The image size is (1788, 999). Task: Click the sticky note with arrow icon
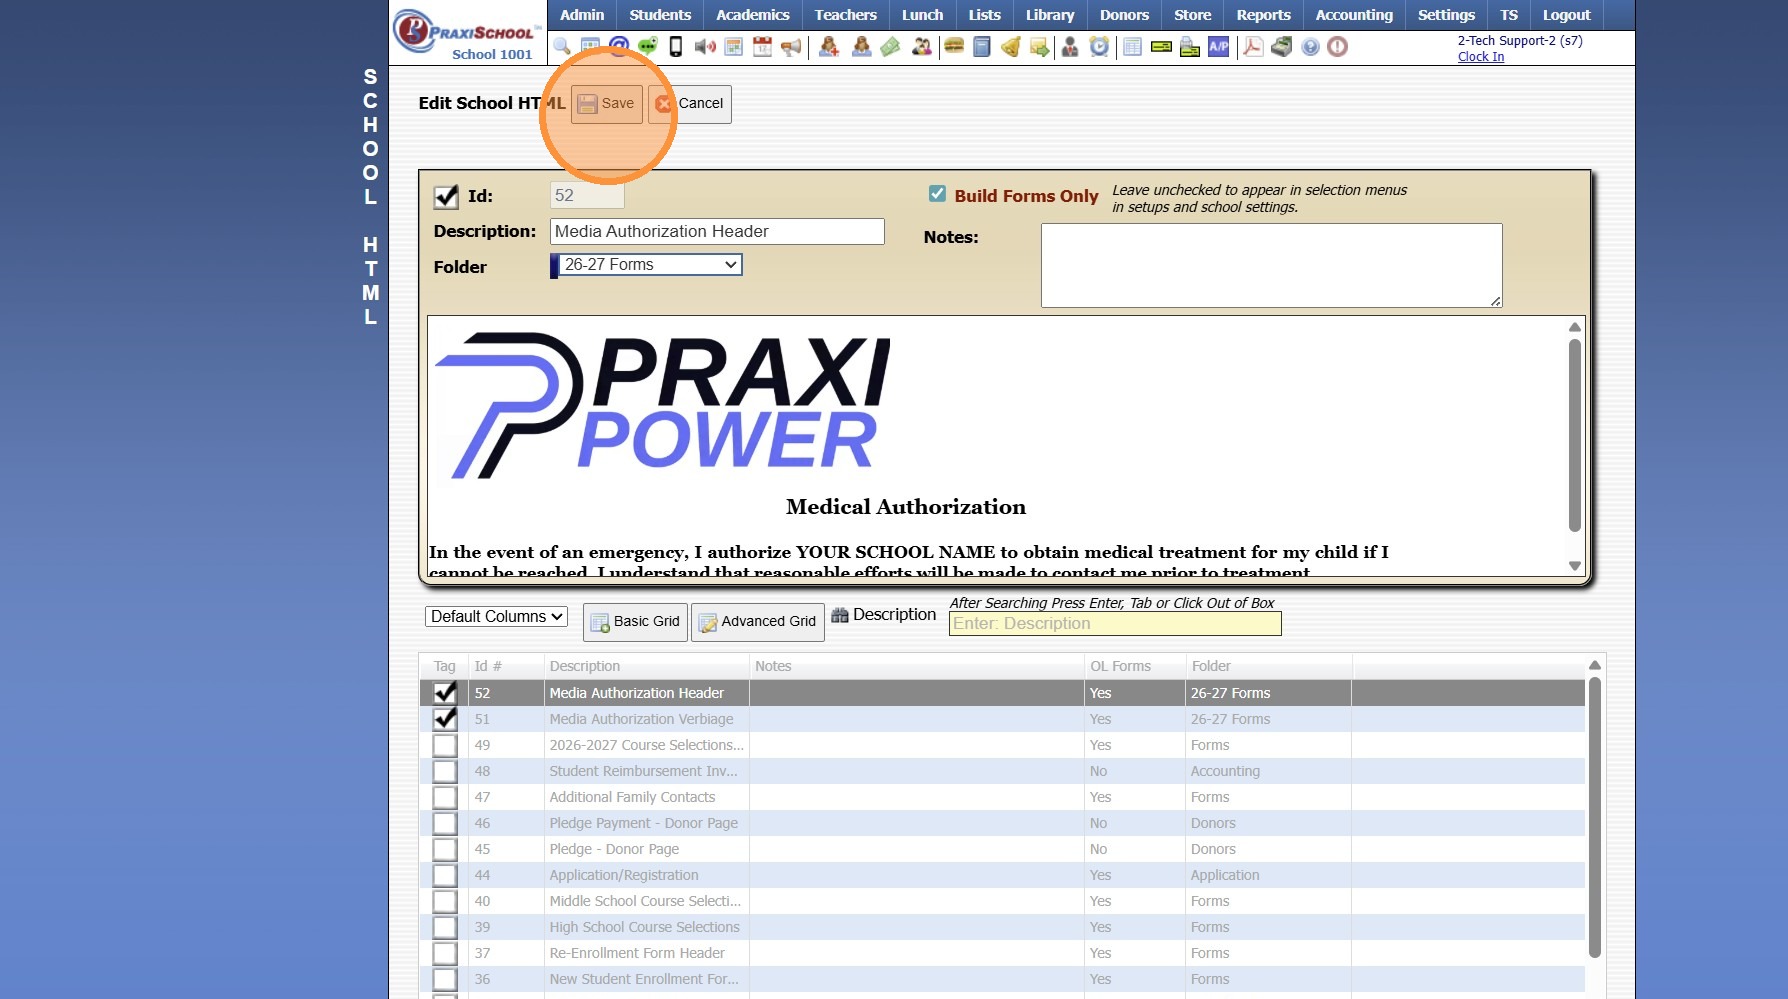[x=1040, y=47]
